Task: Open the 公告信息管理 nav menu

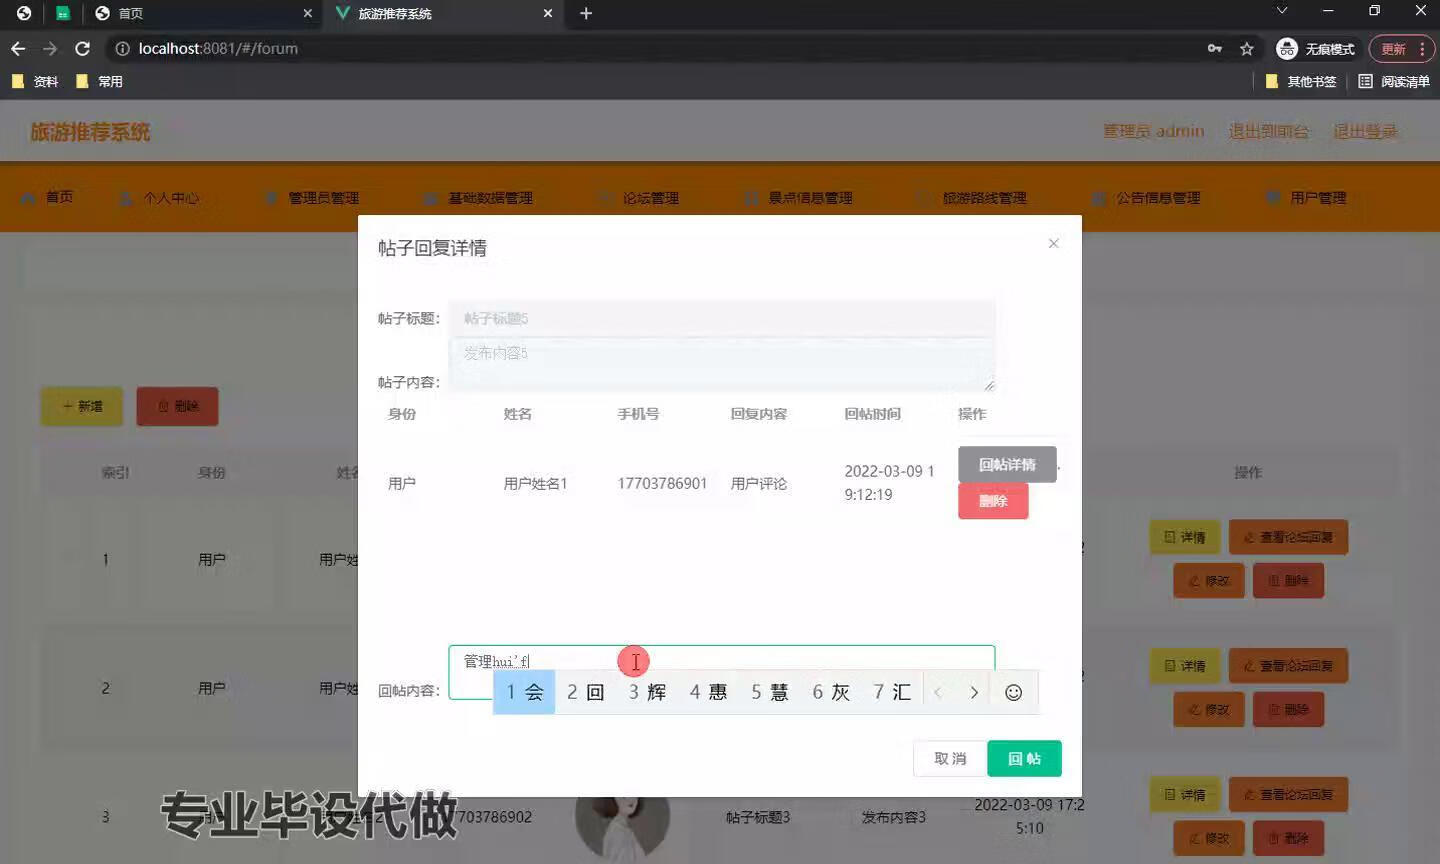Action: coord(1146,197)
